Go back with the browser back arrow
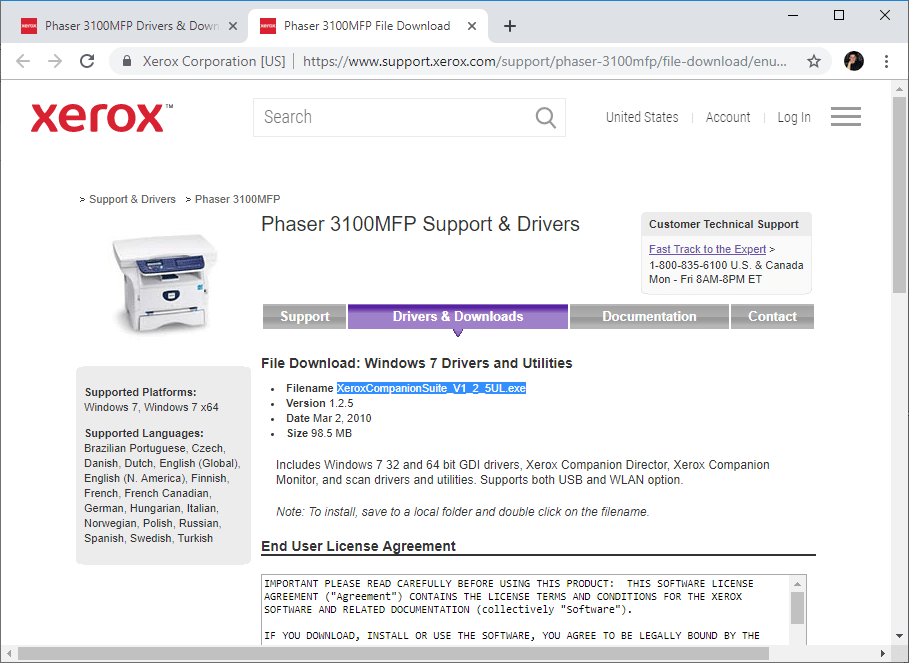 click(23, 61)
